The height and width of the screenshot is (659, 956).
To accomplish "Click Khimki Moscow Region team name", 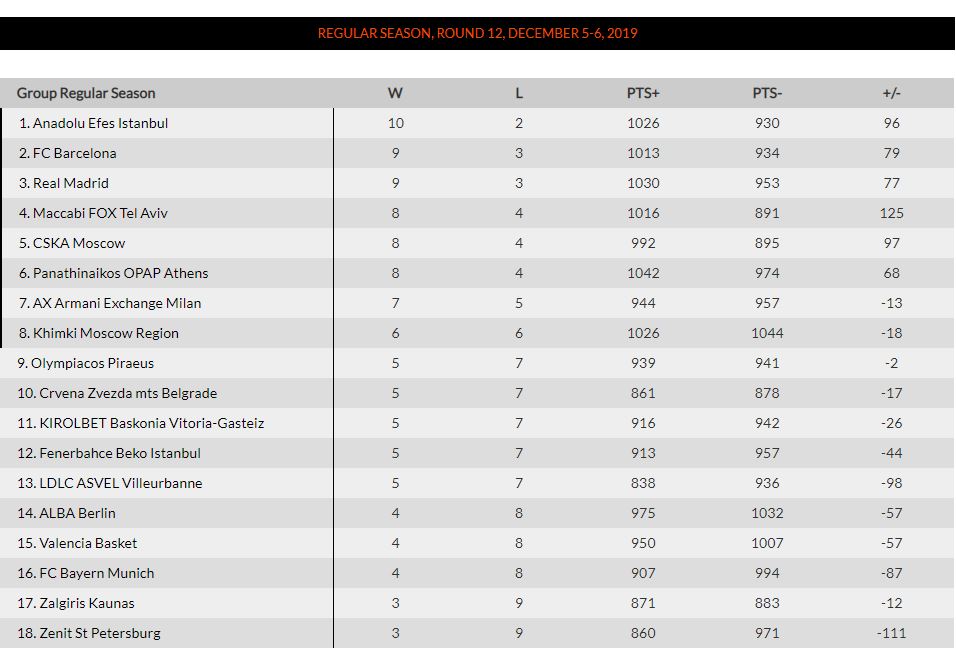I will tap(105, 333).
